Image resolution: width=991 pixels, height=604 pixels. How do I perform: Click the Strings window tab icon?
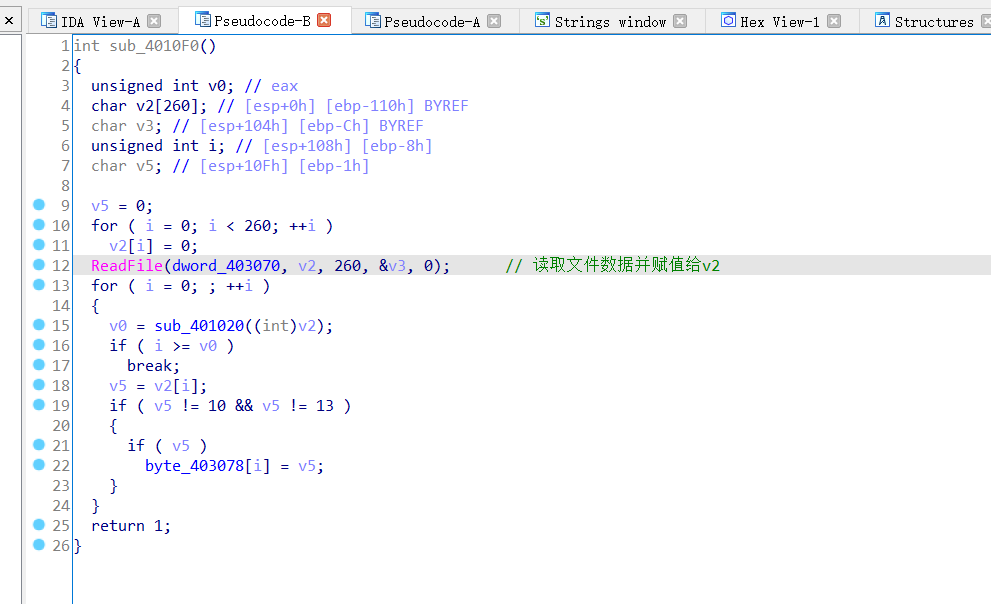543,19
